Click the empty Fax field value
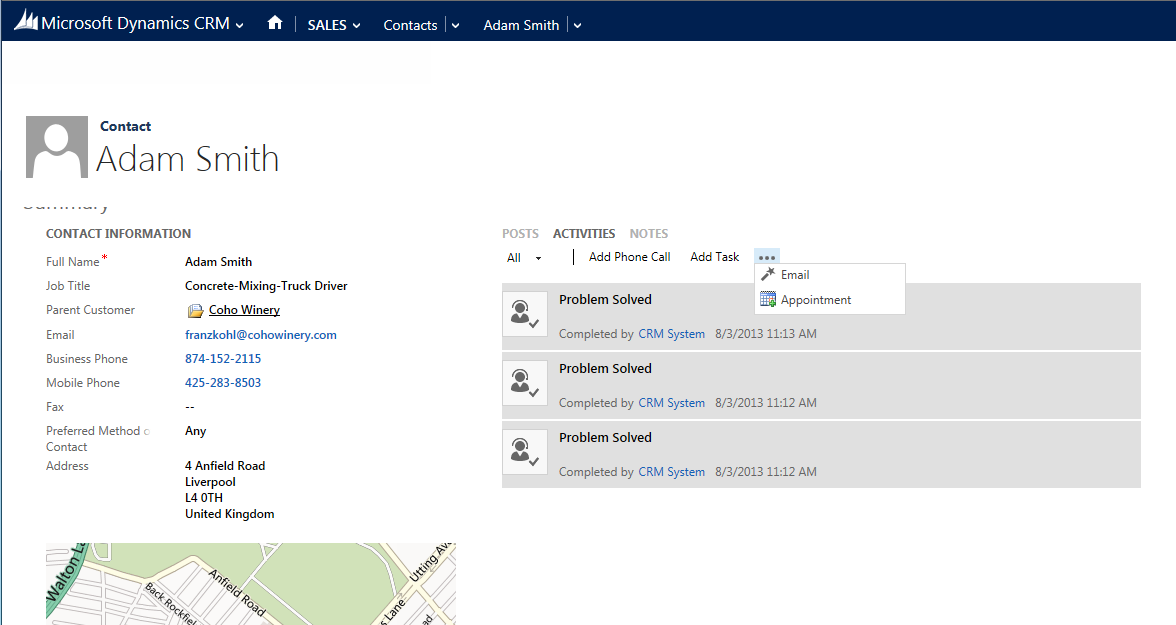The image size is (1176, 625). [x=190, y=407]
